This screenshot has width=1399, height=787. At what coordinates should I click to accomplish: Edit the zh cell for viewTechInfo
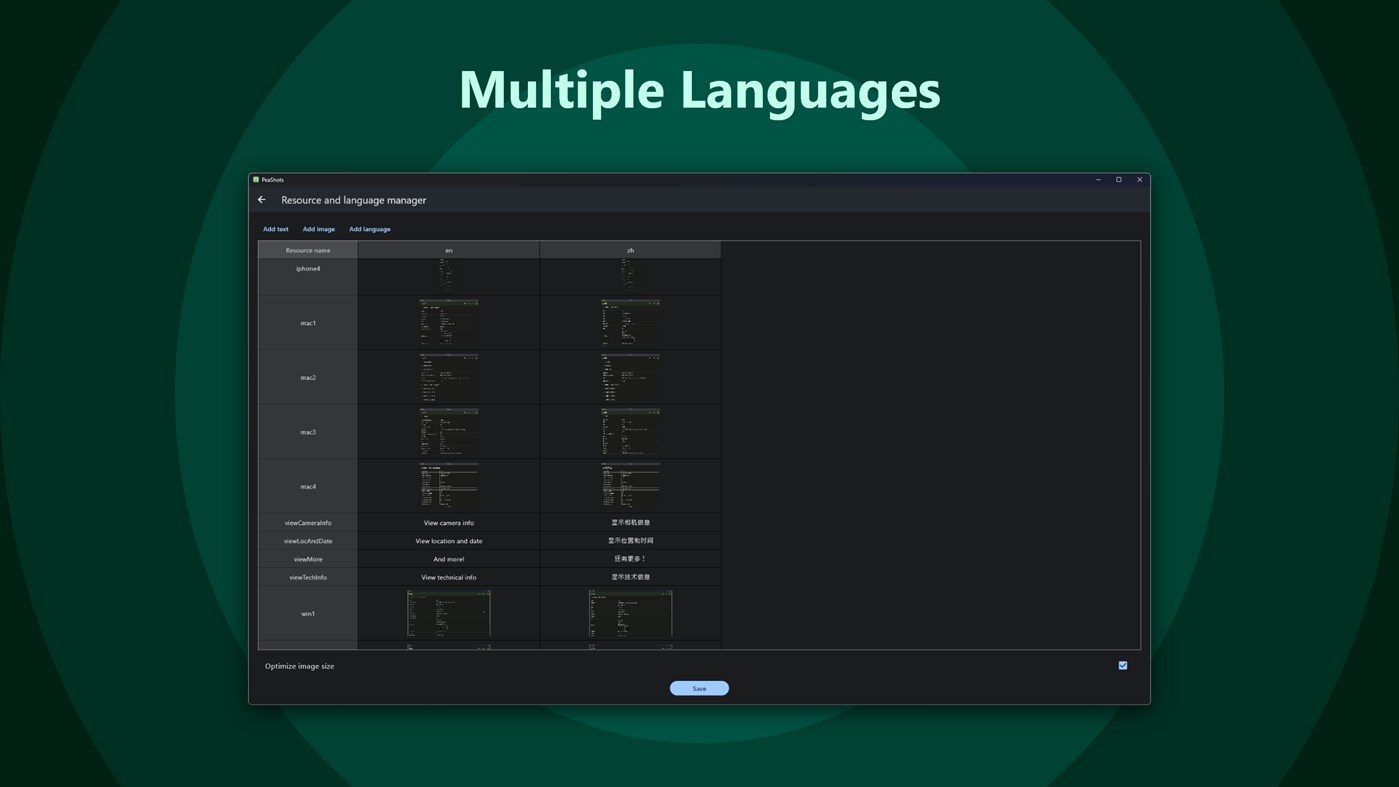click(630, 577)
